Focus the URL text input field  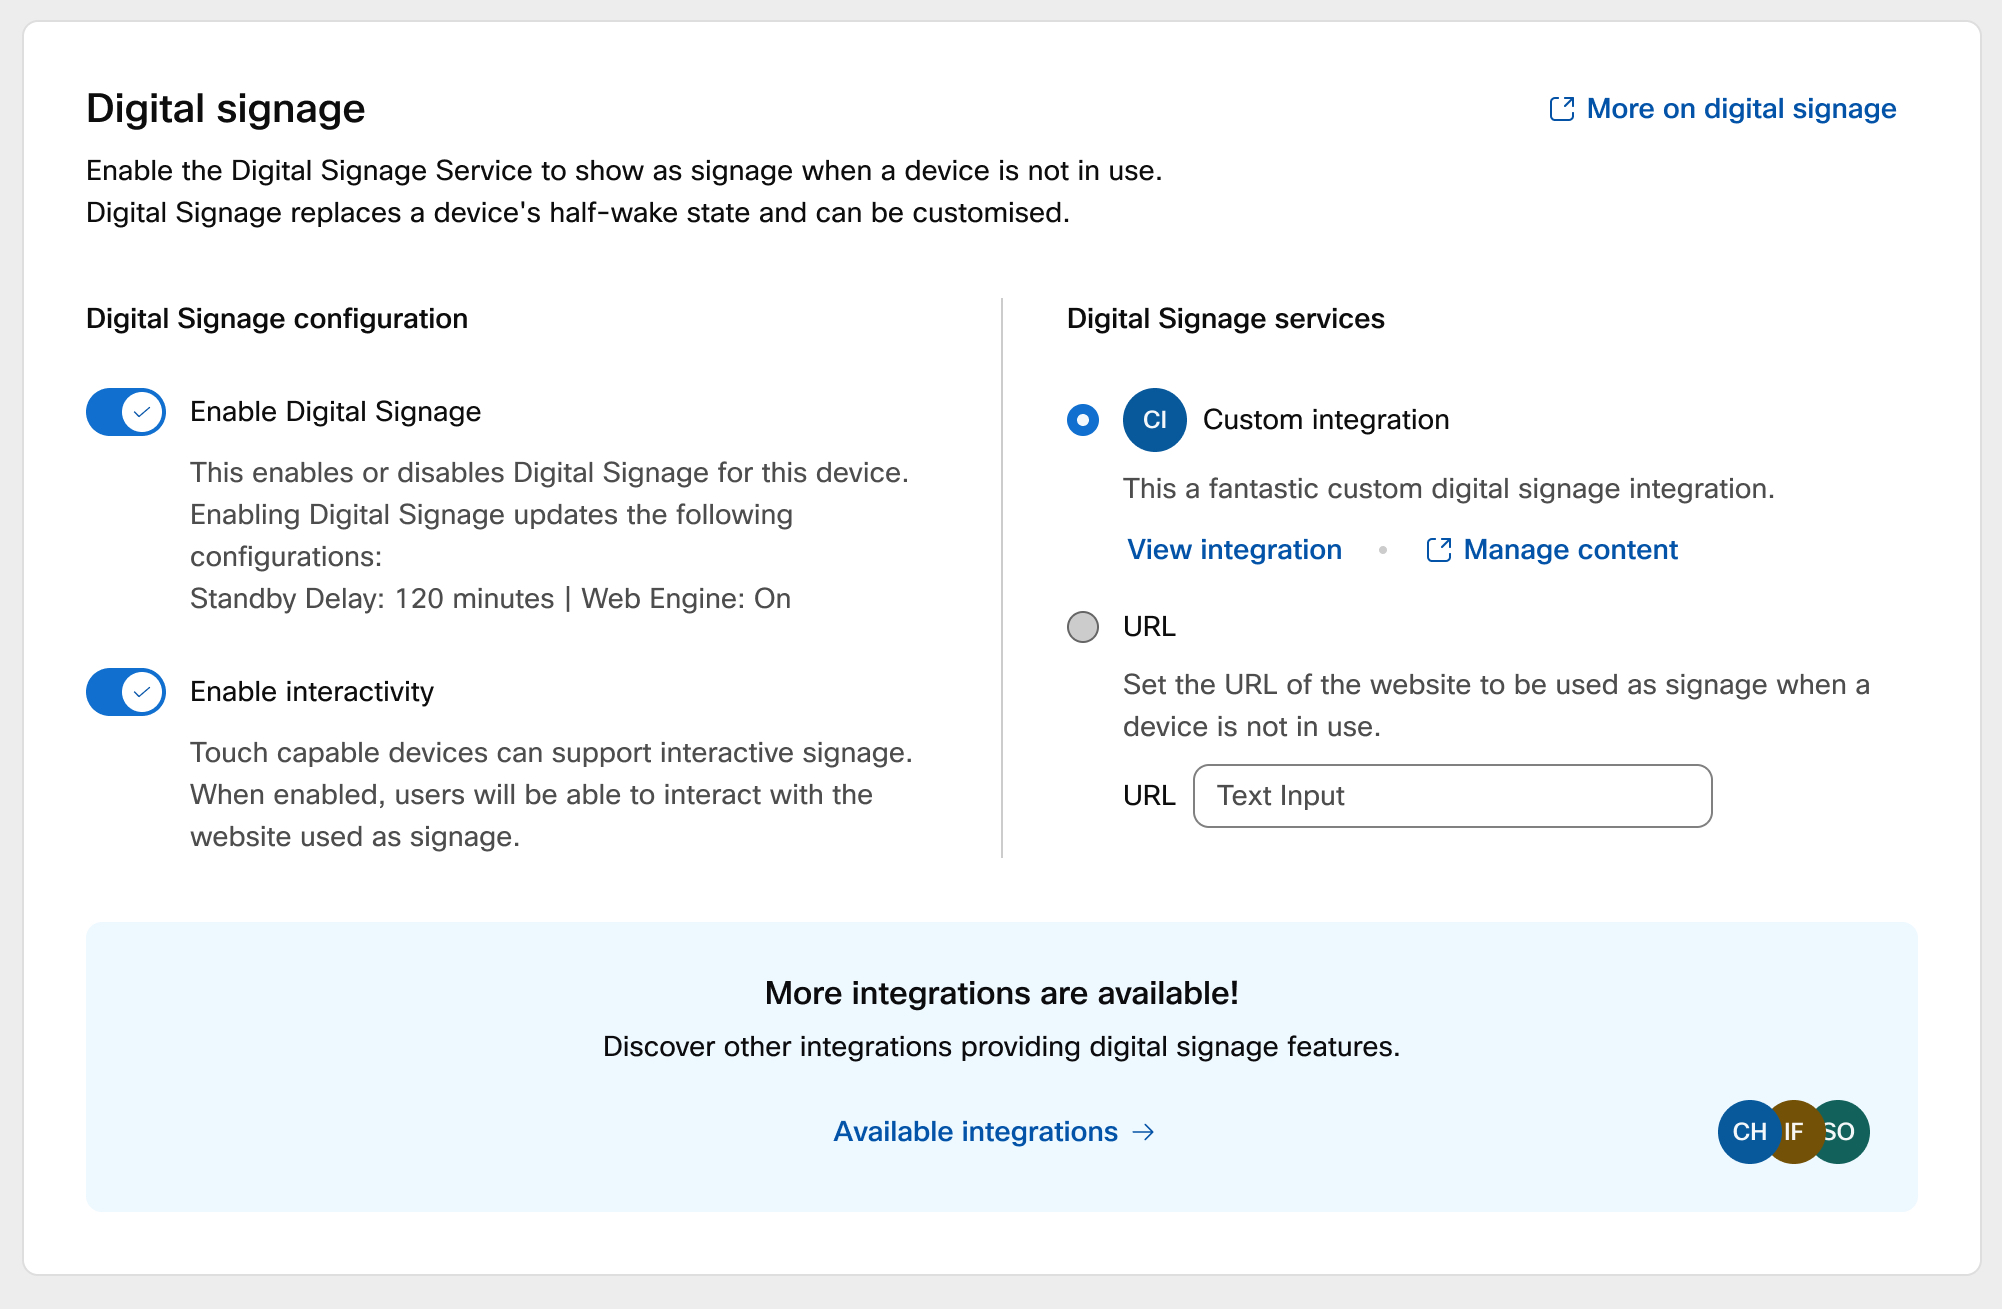click(1452, 796)
